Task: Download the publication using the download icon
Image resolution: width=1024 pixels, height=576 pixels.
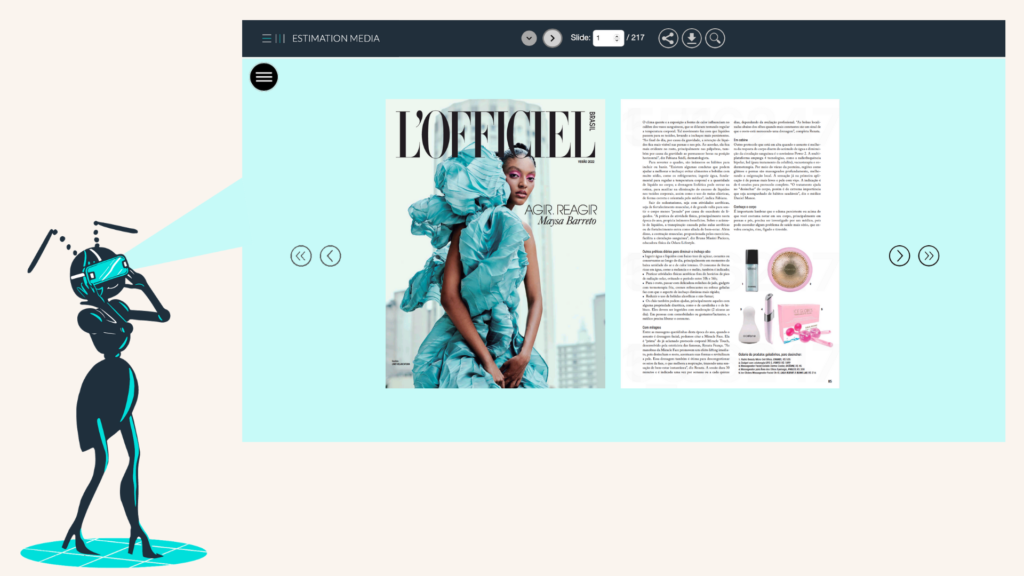Action: [x=692, y=39]
